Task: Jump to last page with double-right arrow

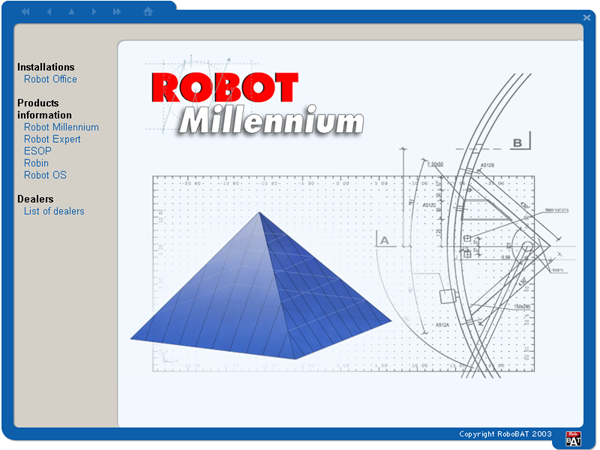Action: pos(117,12)
